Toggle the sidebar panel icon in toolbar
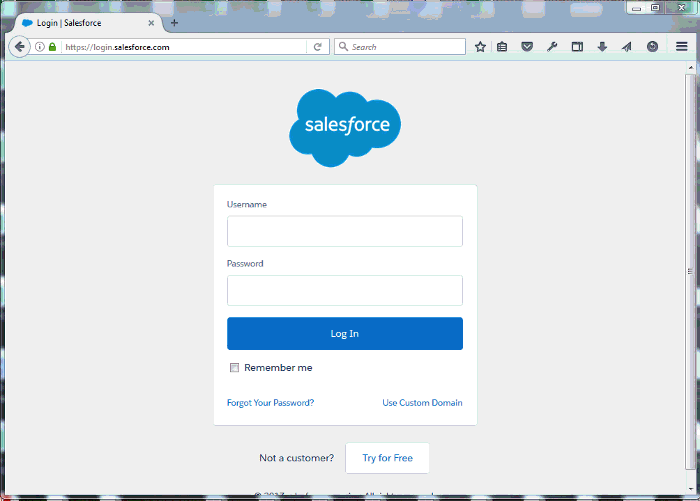Image resolution: width=700 pixels, height=501 pixels. pyautogui.click(x=577, y=47)
